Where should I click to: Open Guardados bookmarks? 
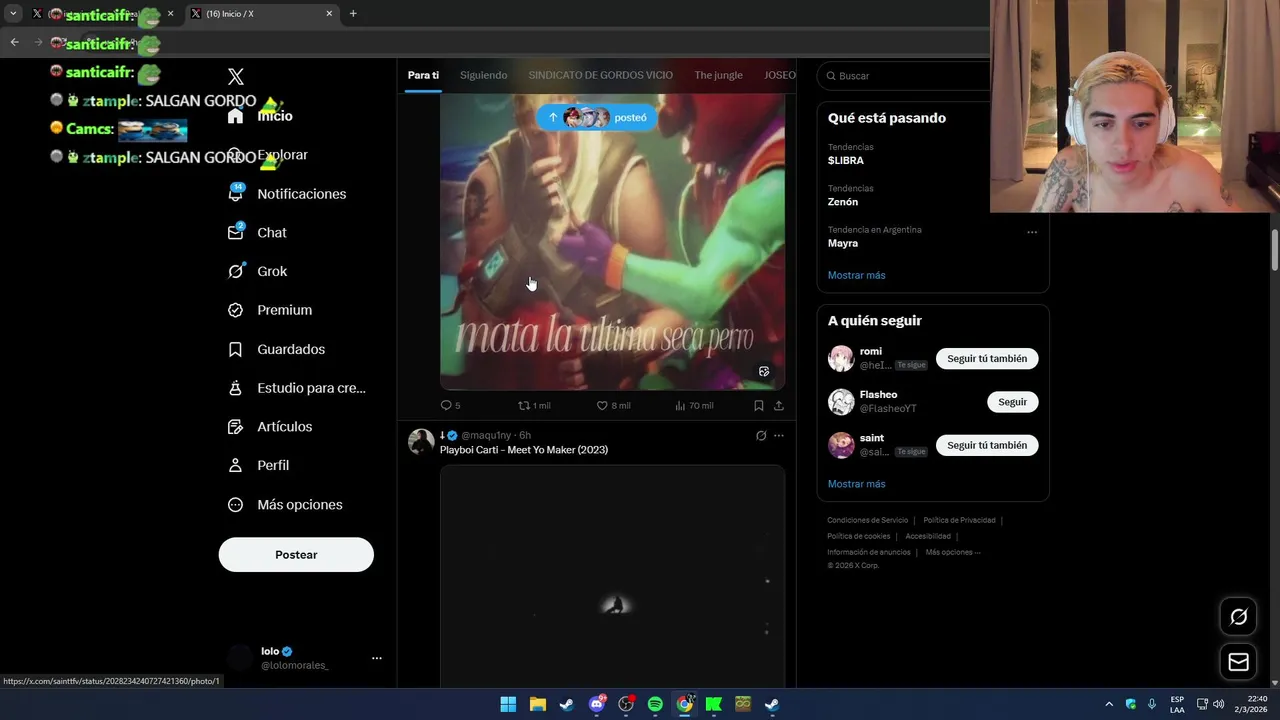coord(276,349)
